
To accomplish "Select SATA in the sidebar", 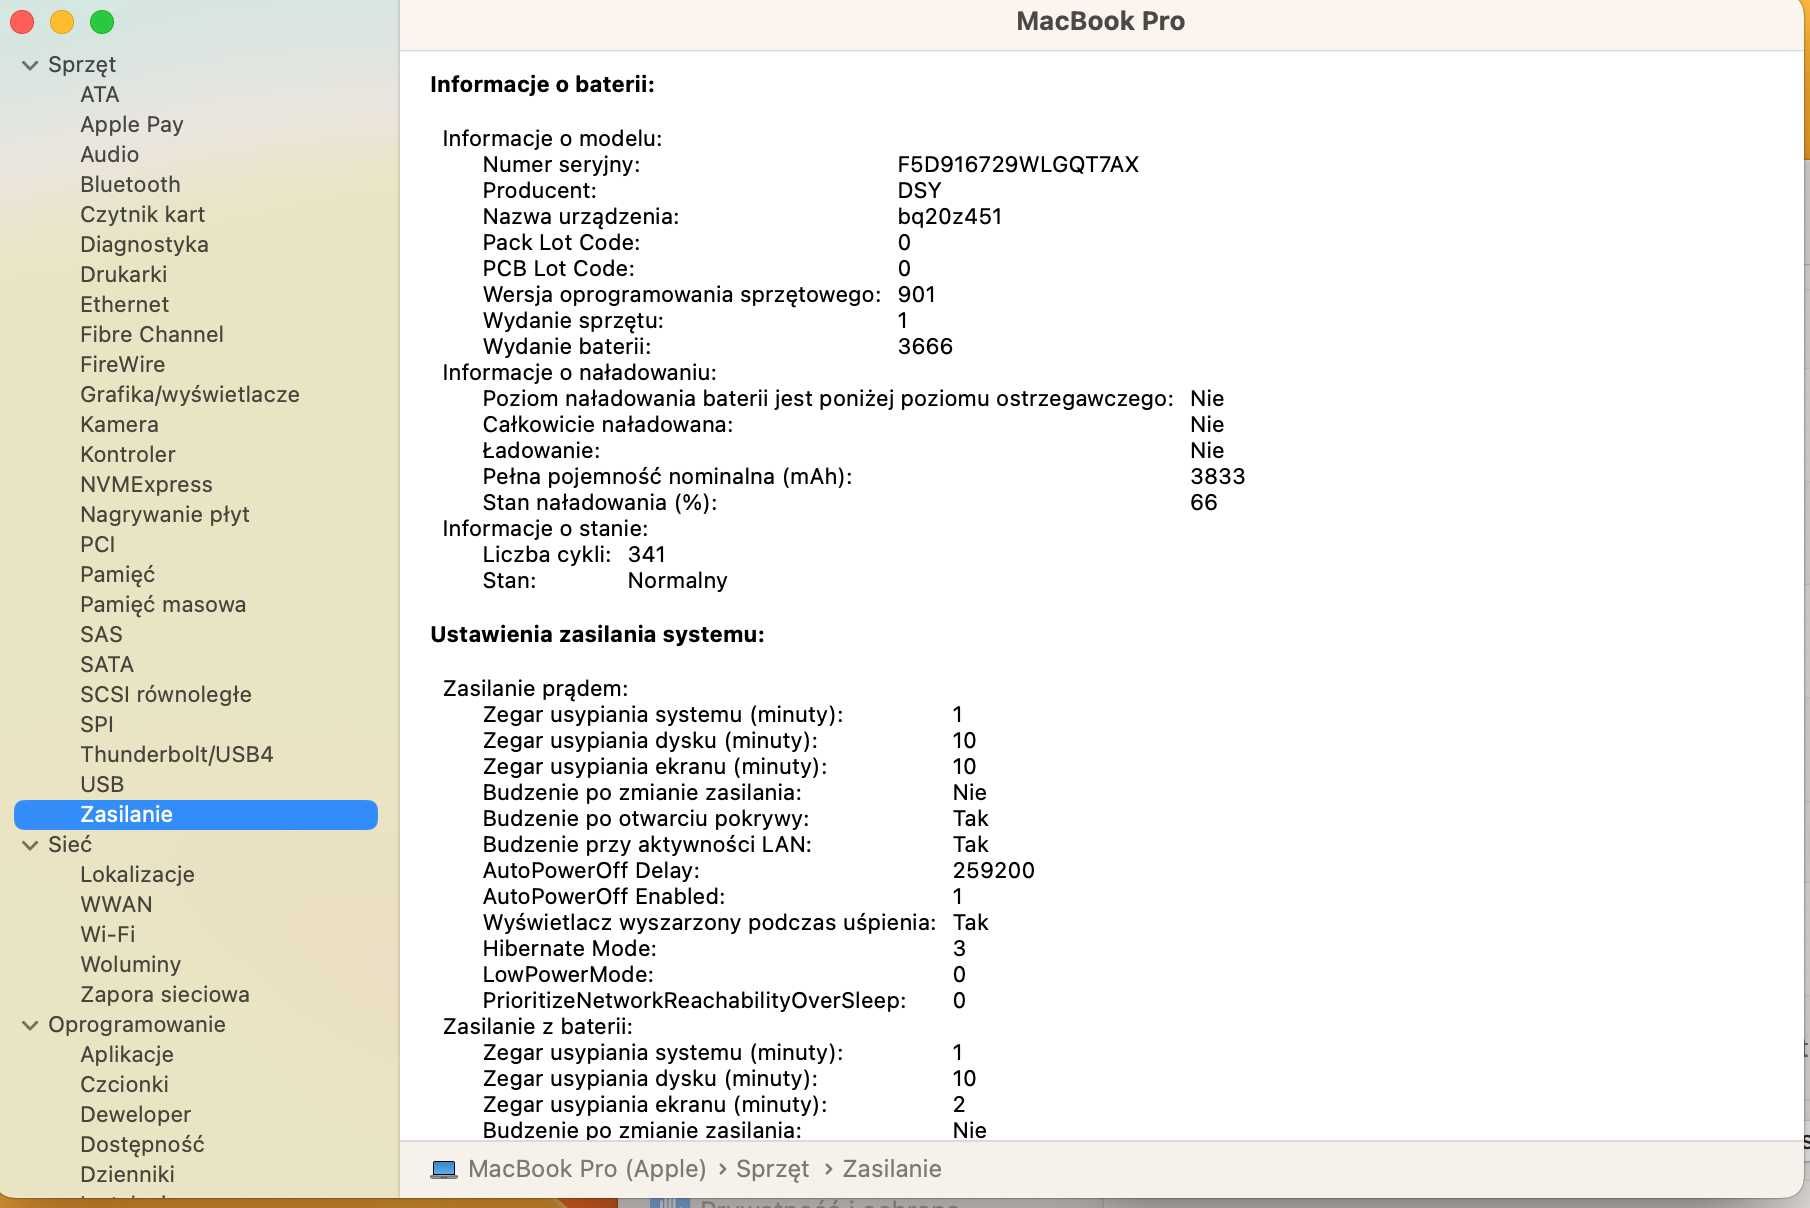I will click(107, 664).
